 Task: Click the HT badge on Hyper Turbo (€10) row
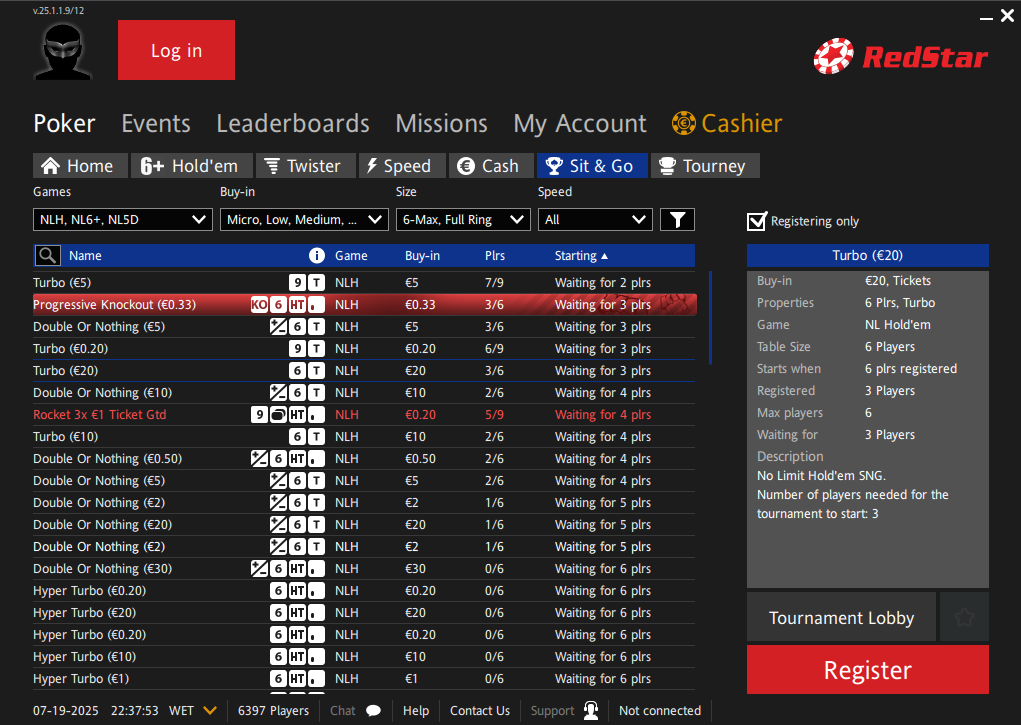click(298, 657)
